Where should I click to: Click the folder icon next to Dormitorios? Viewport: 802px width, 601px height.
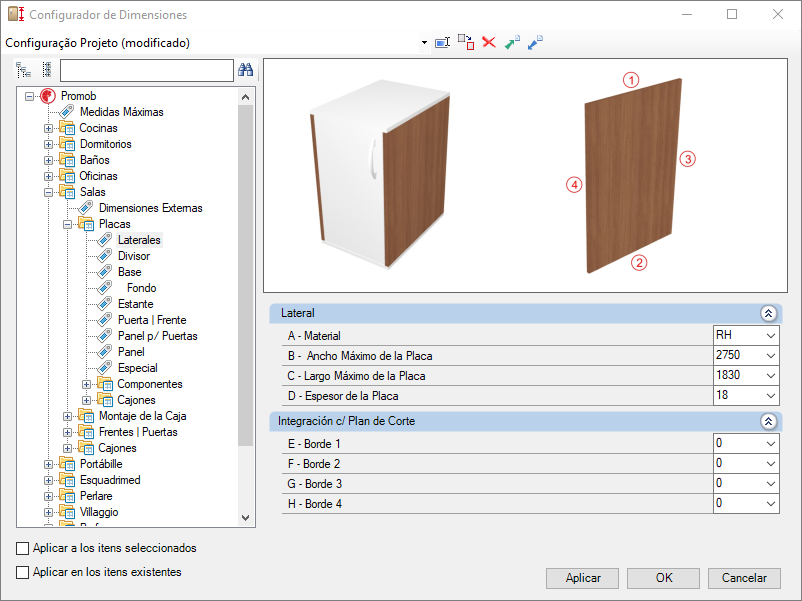[x=67, y=144]
